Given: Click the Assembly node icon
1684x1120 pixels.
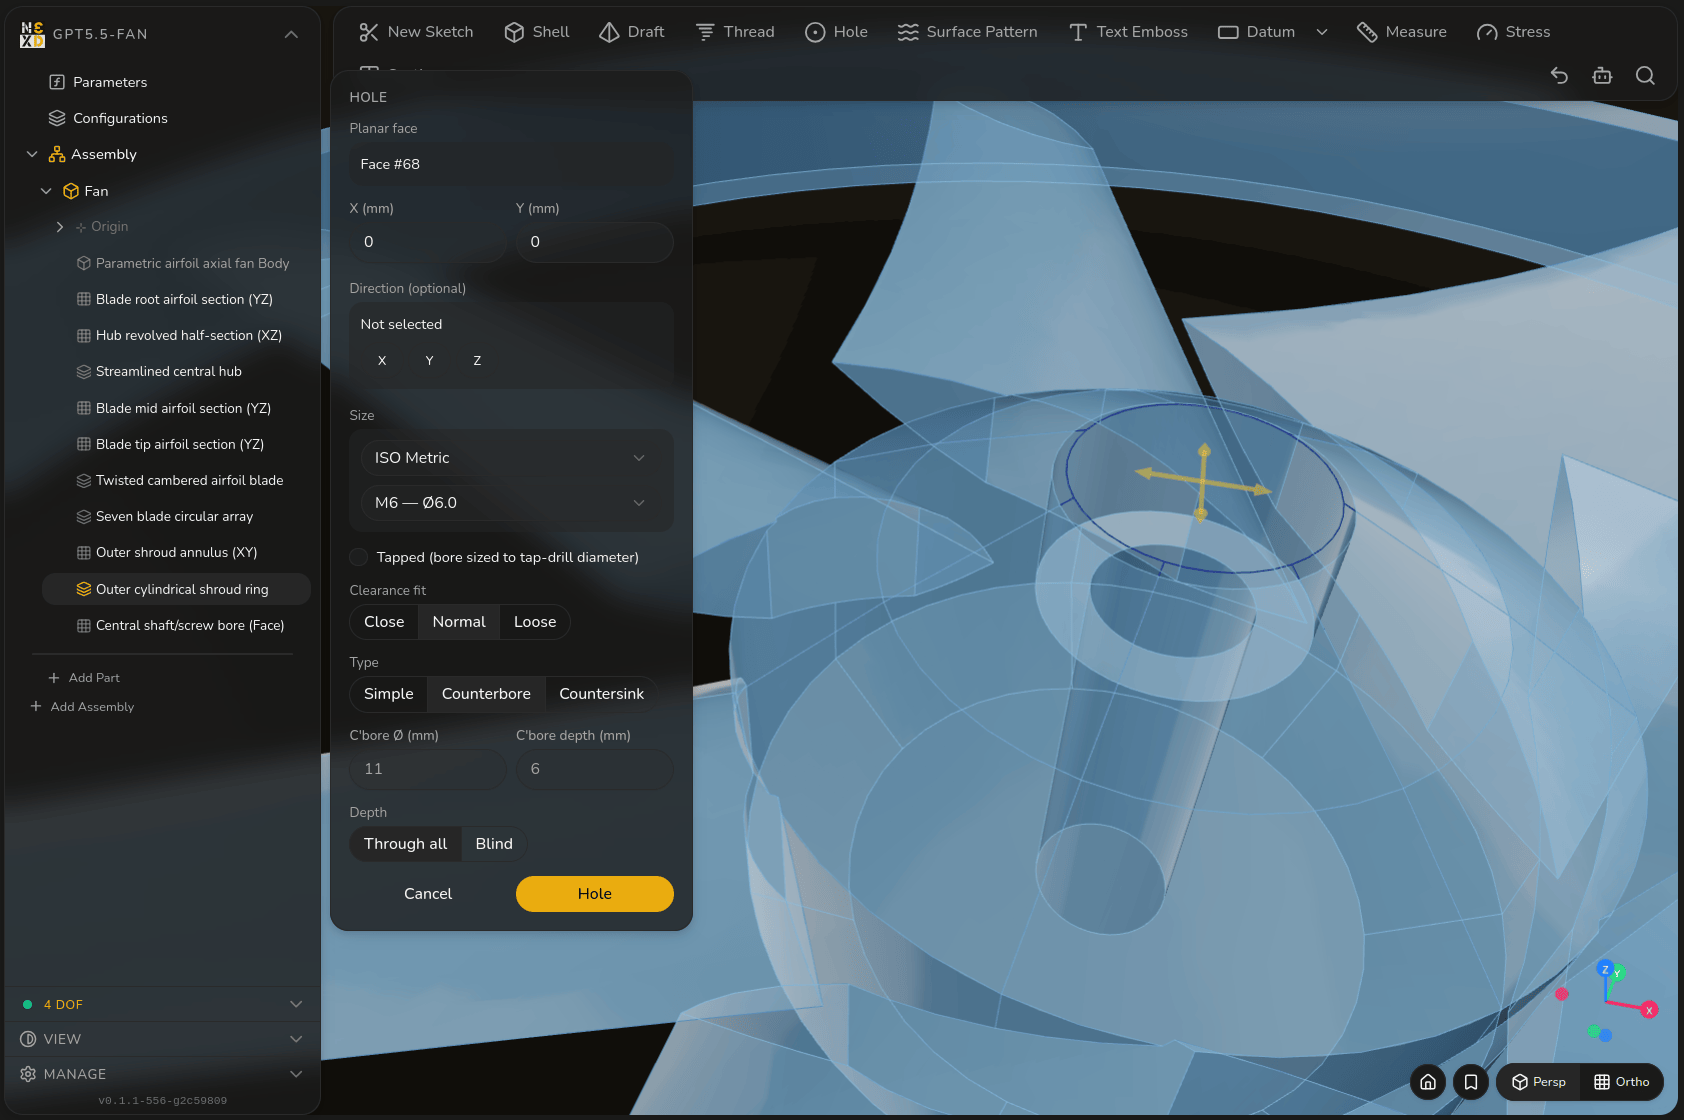Looking at the screenshot, I should pyautogui.click(x=57, y=154).
